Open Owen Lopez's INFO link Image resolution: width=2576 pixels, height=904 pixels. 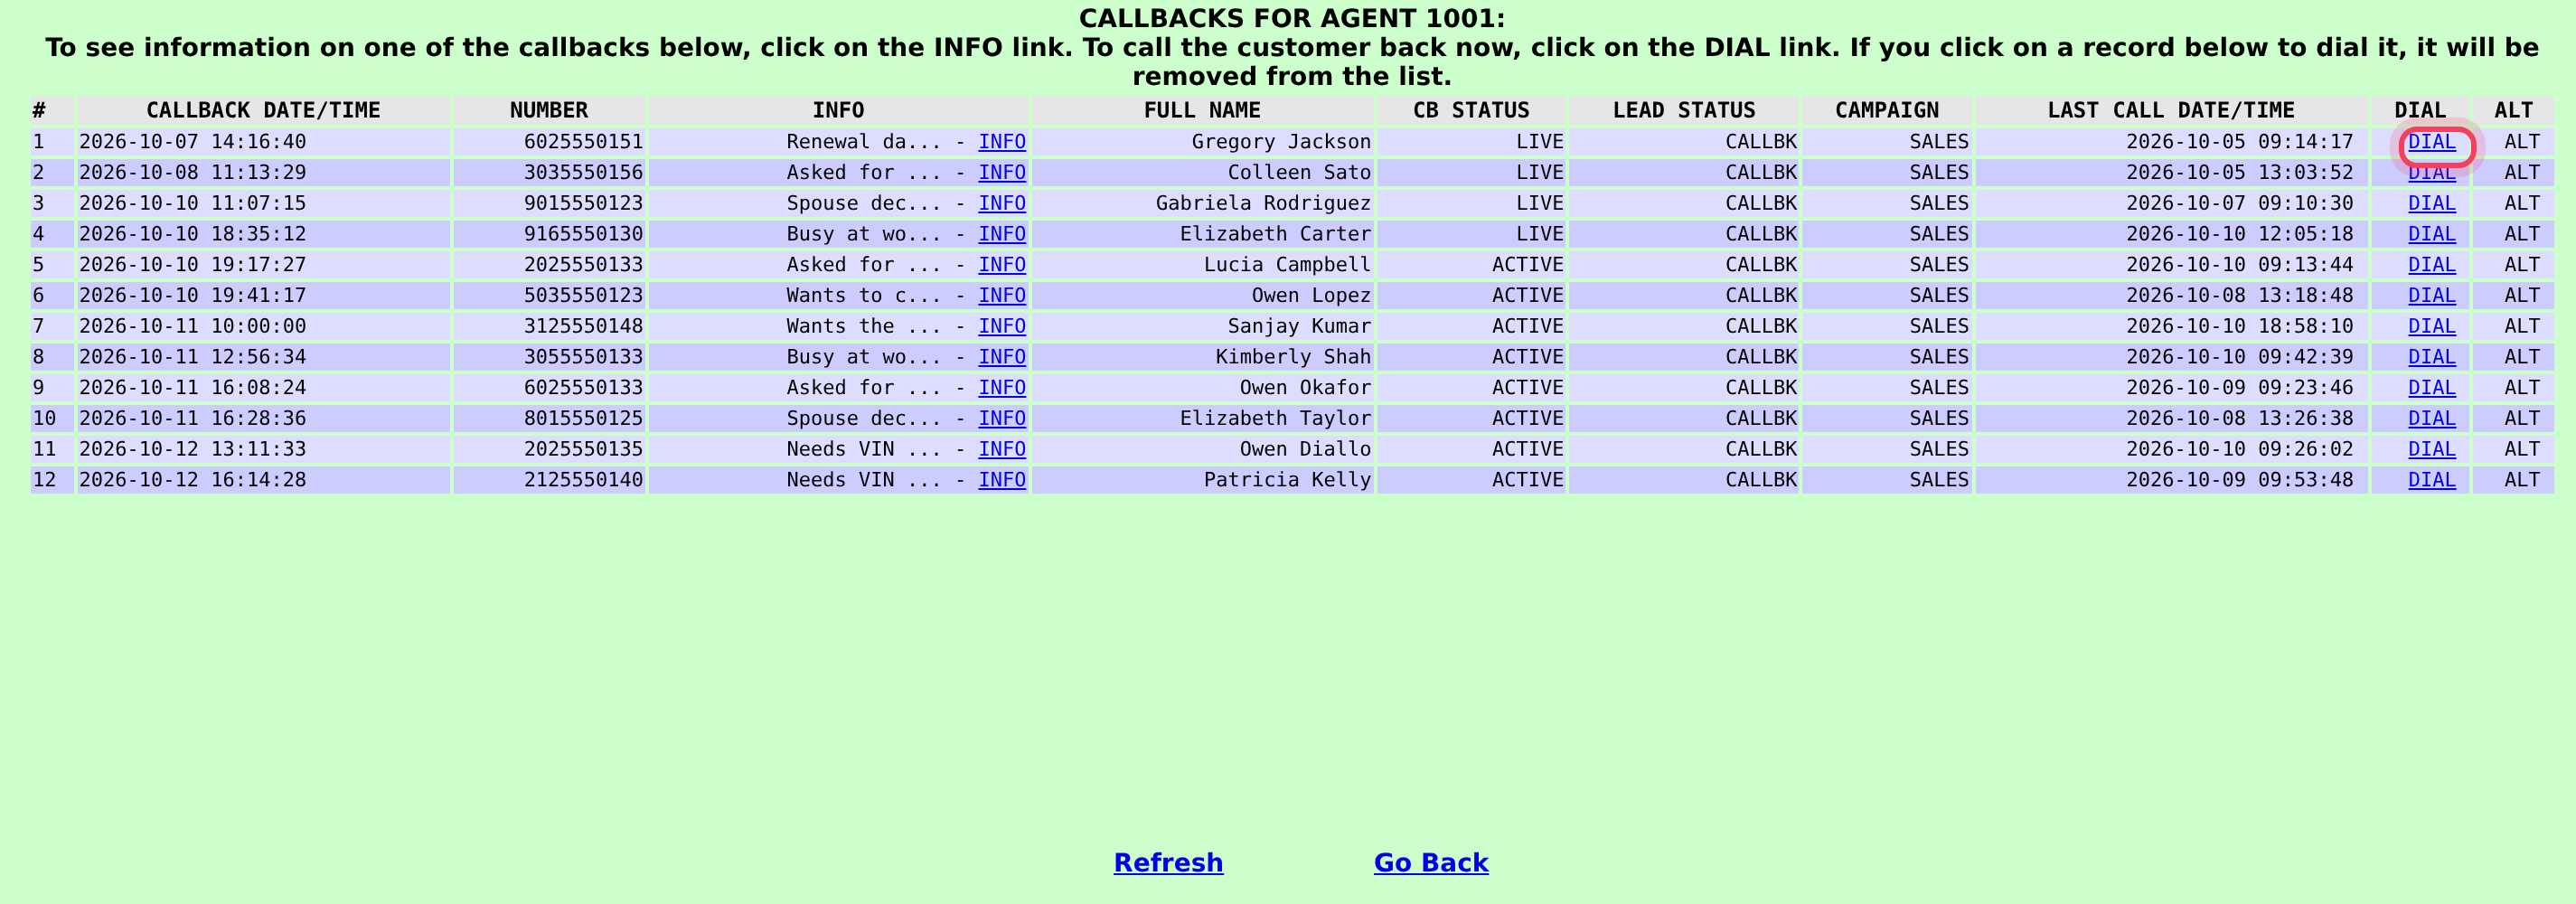click(x=1001, y=296)
